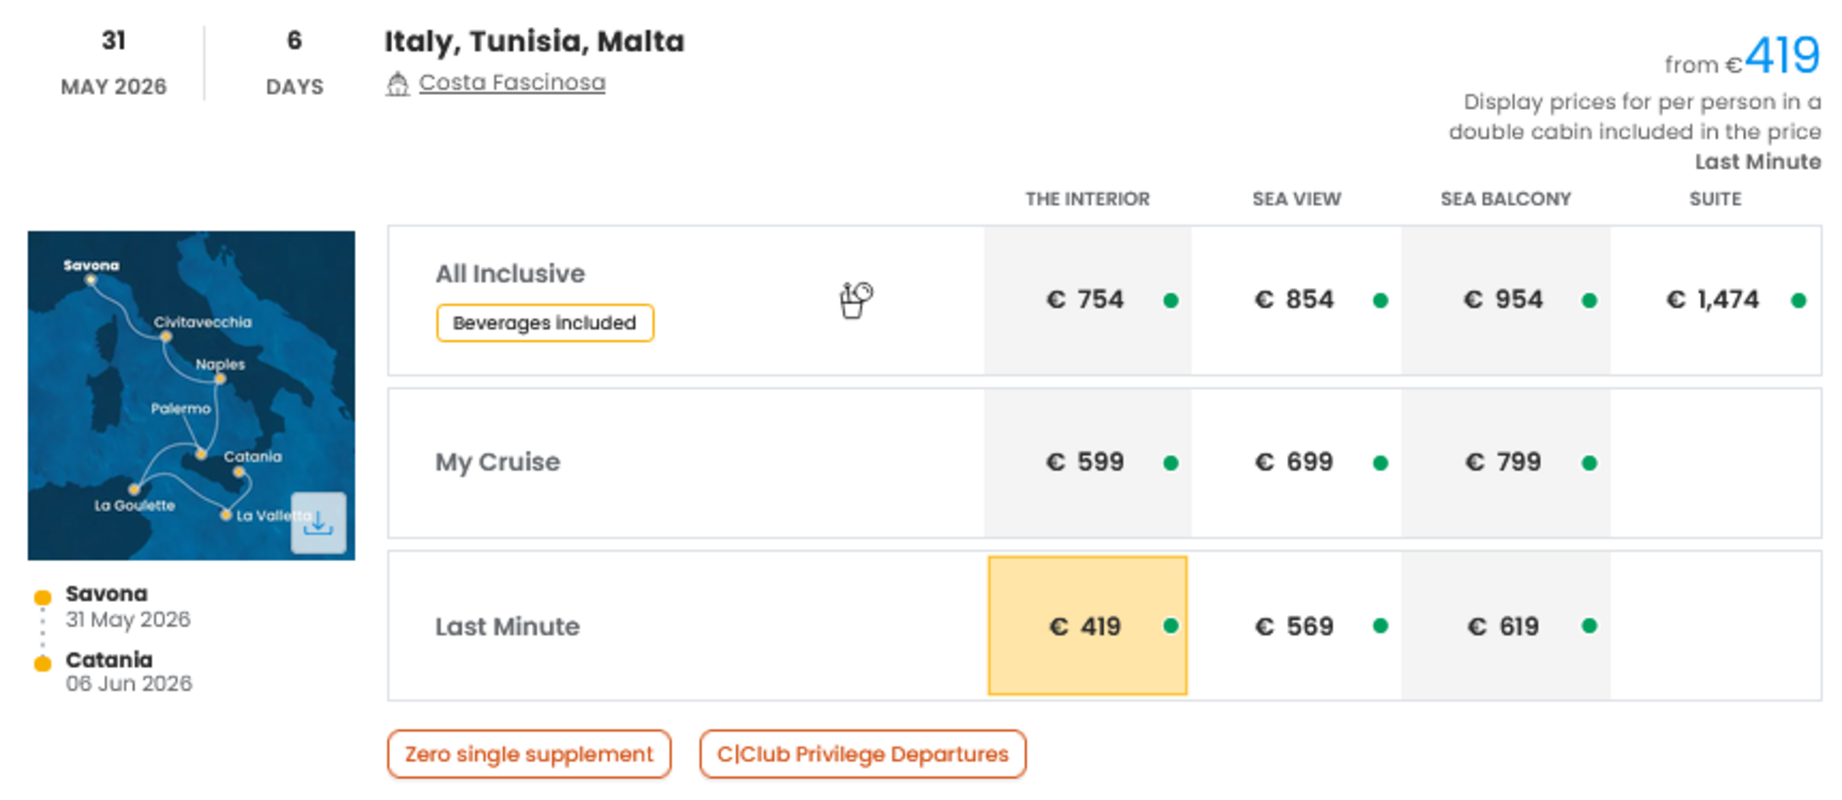Toggle the green indicator beside My Cruise €599

click(1170, 461)
